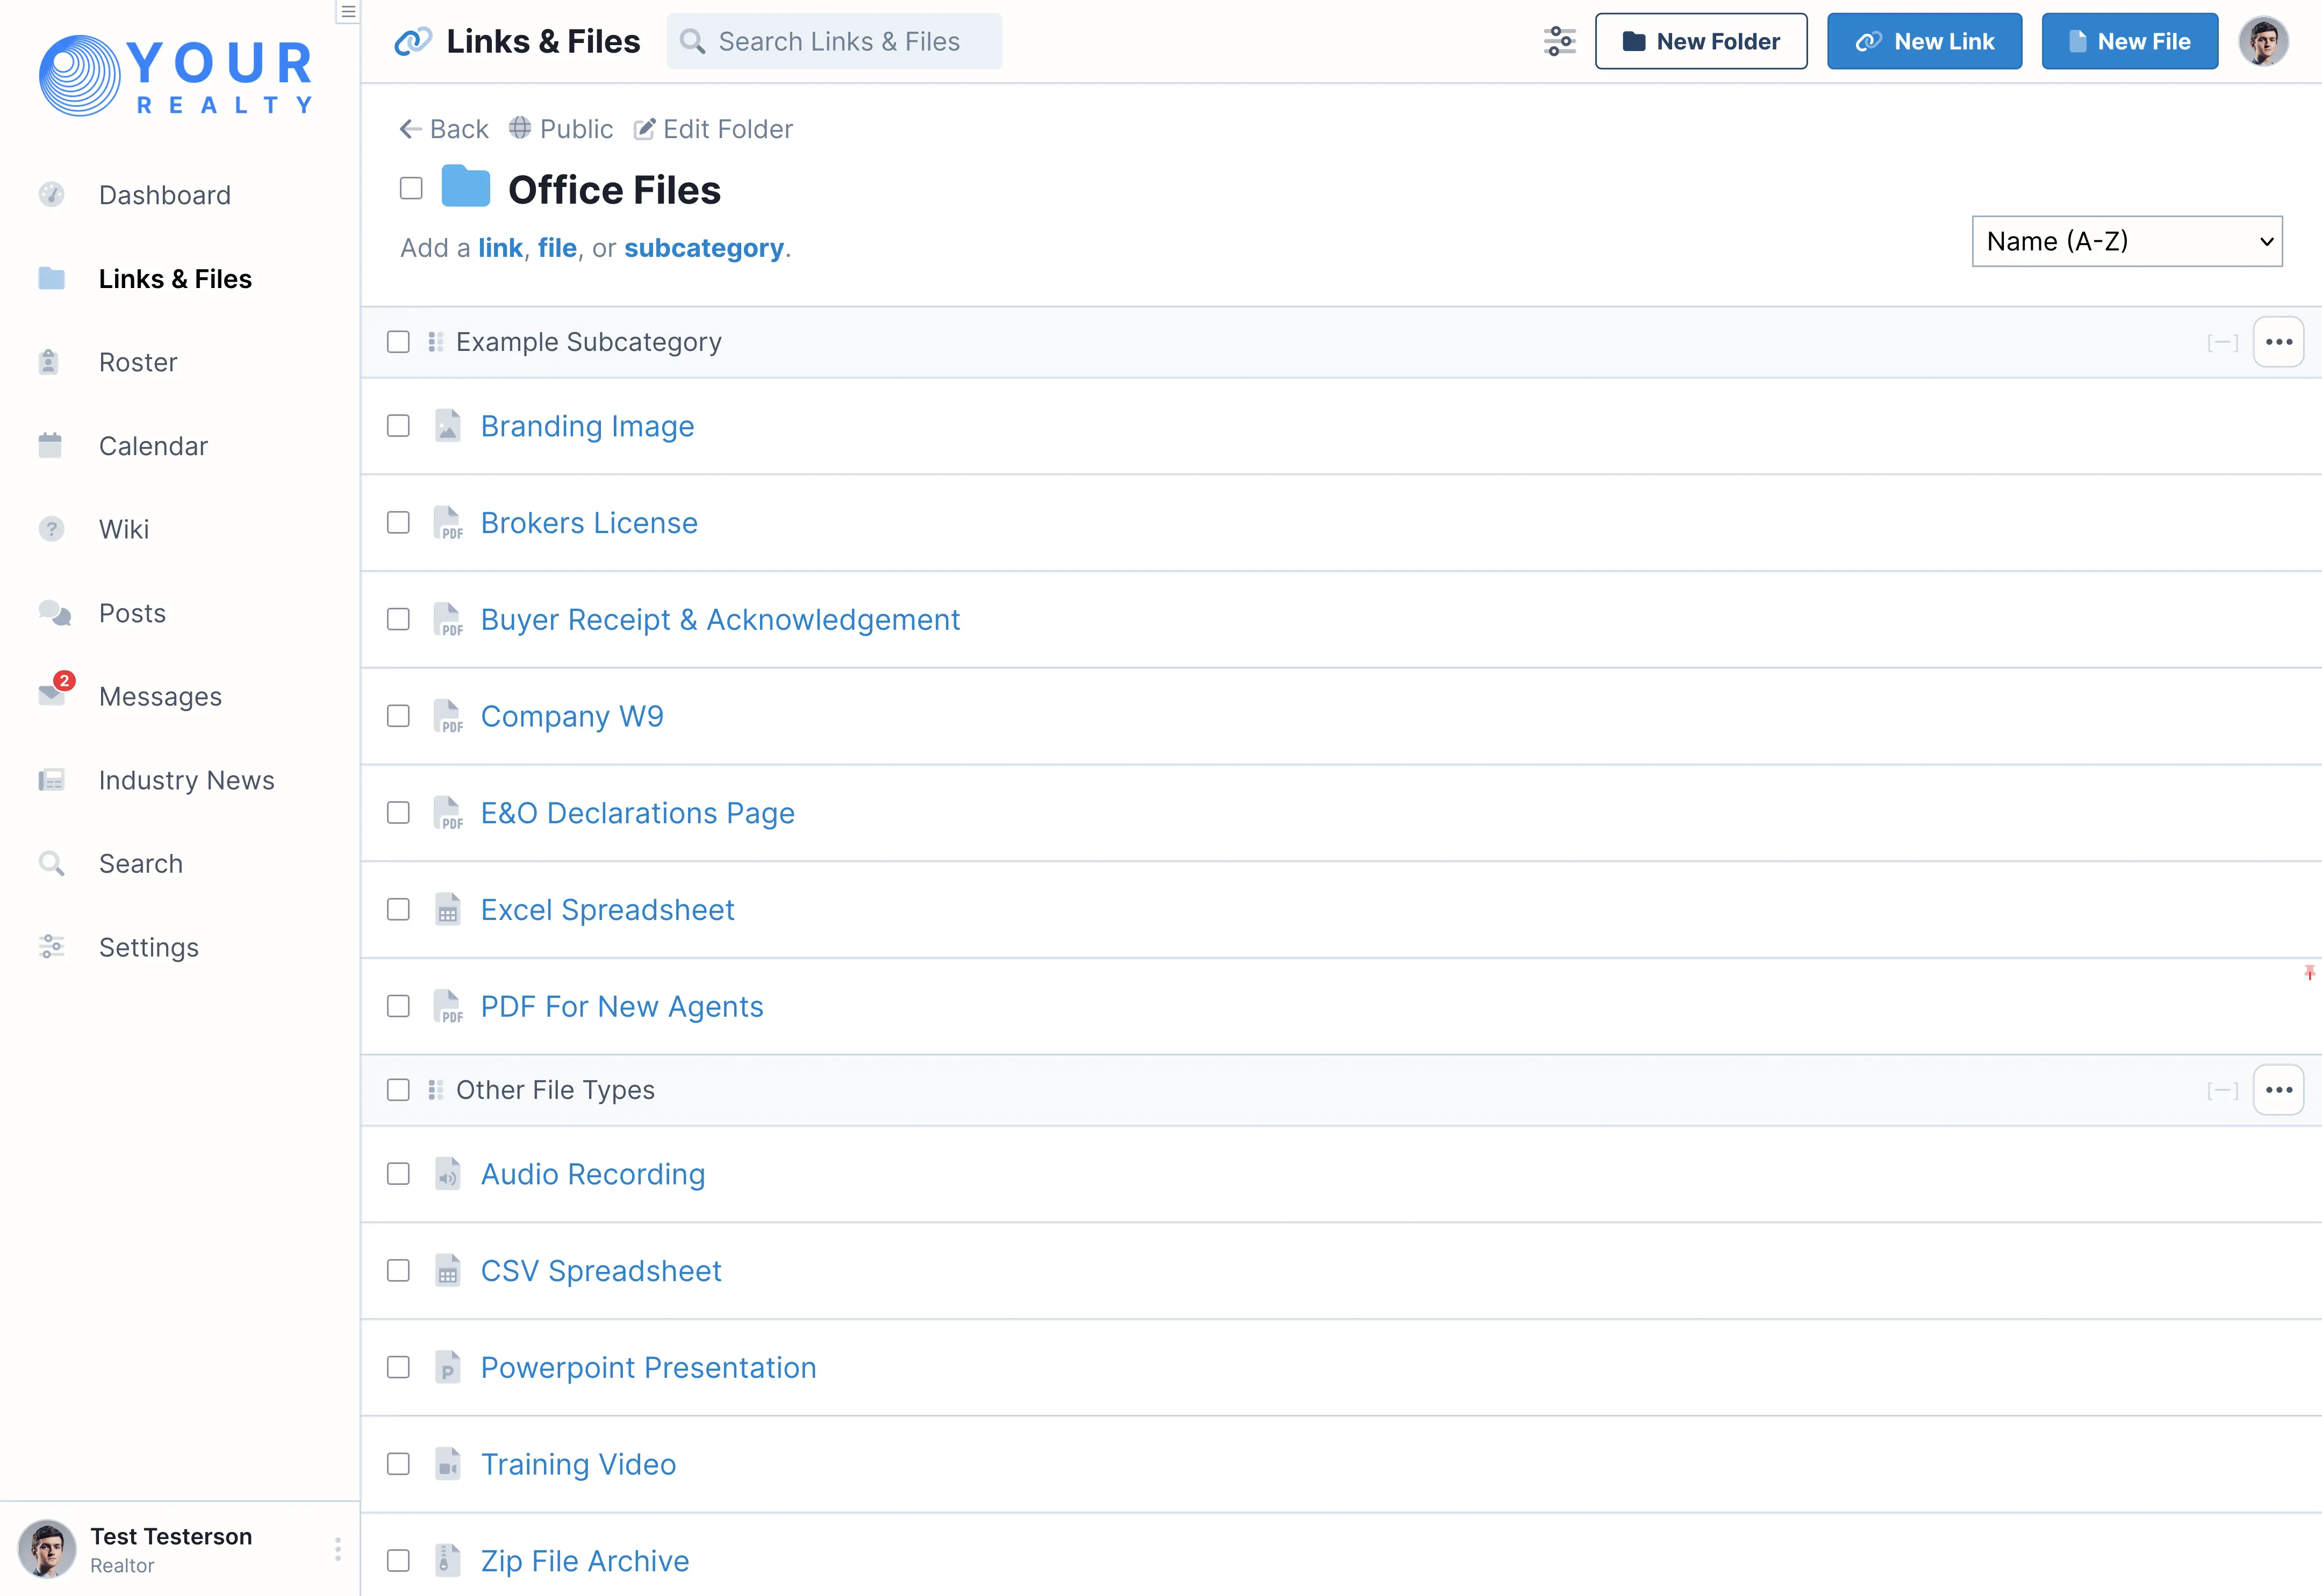This screenshot has width=2322, height=1596.
Task: Select the Office Files folder checkbox
Action: [411, 188]
